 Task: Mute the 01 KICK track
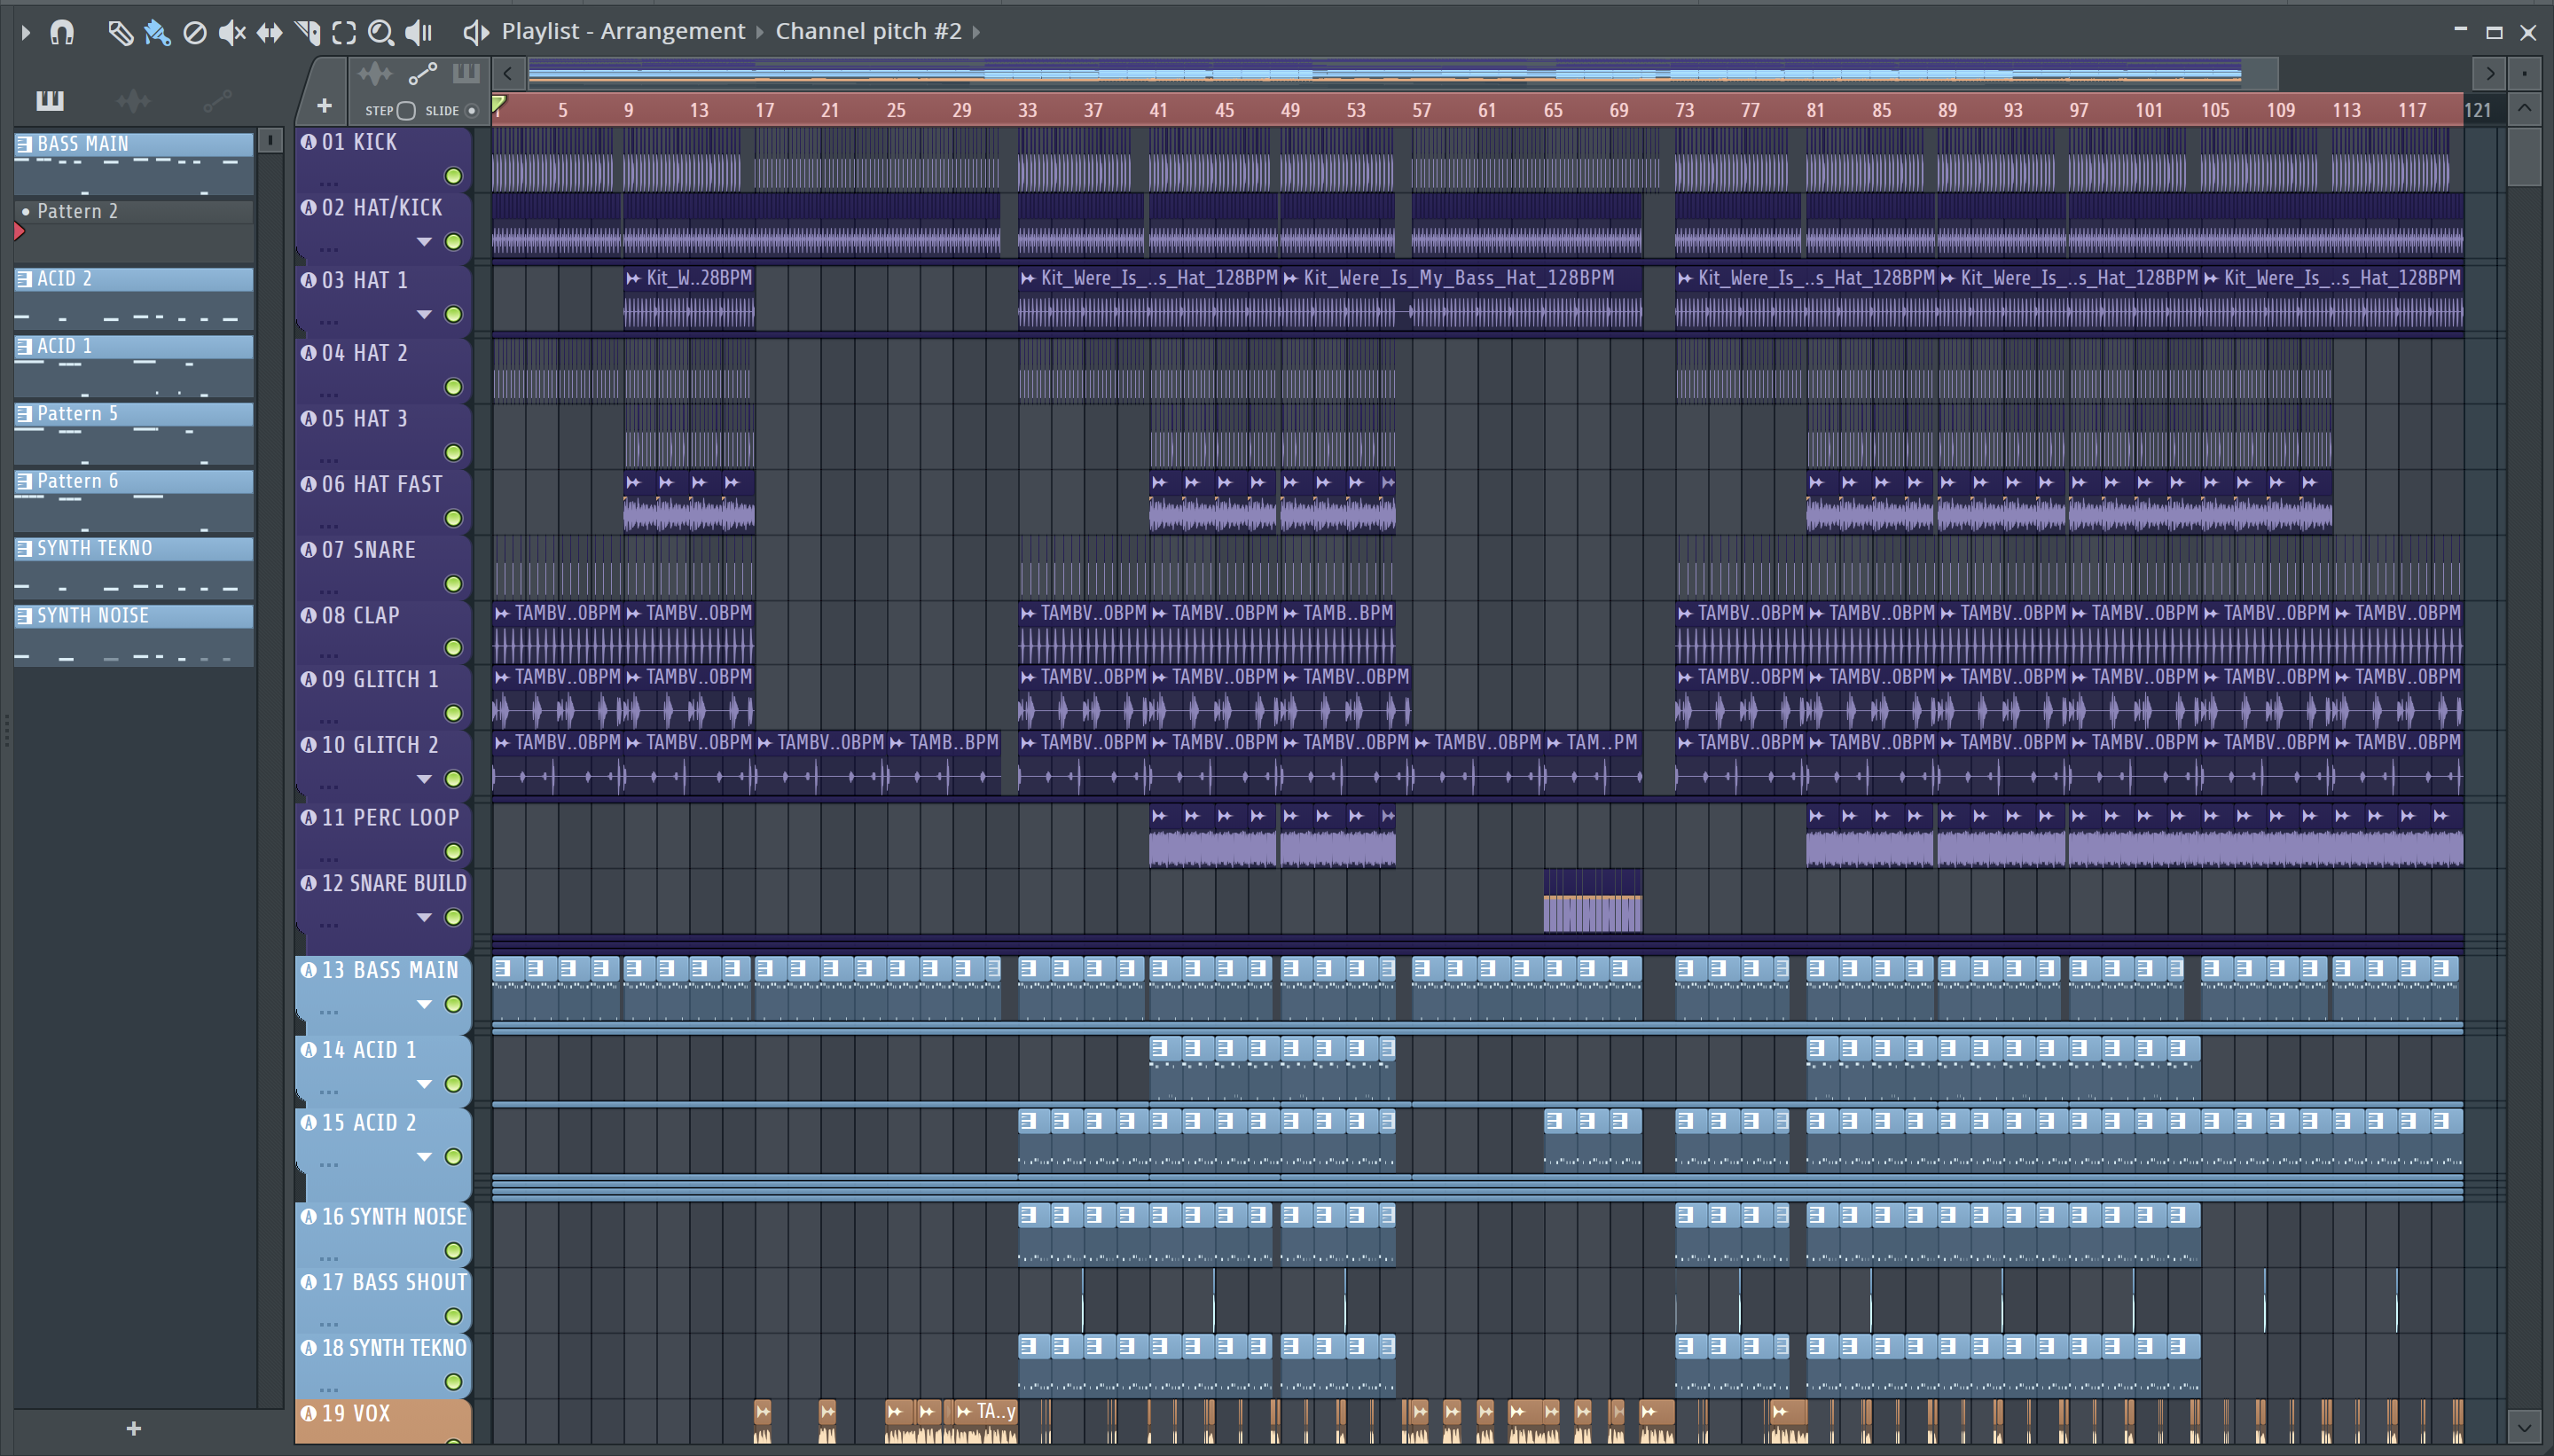coord(453,176)
